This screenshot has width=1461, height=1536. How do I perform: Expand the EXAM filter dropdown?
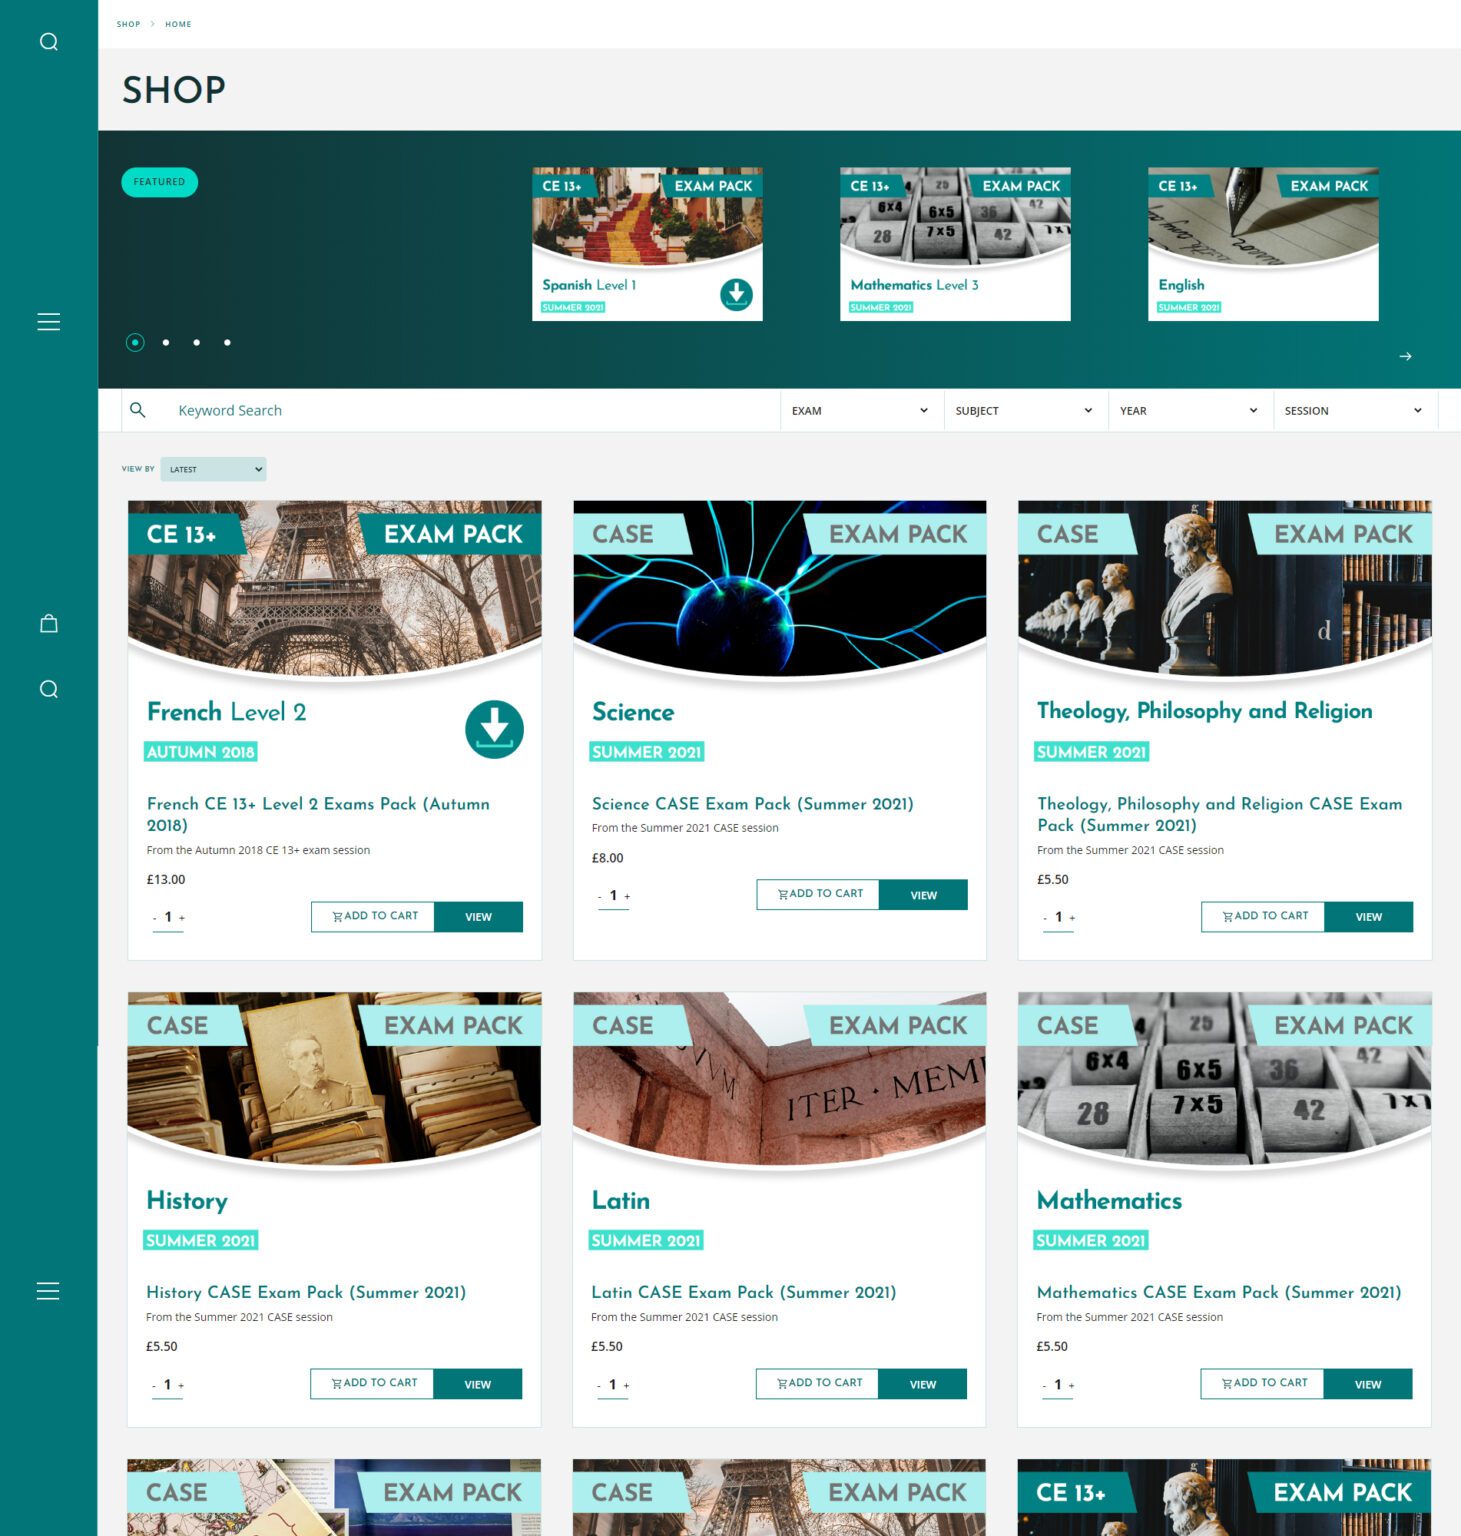point(860,411)
